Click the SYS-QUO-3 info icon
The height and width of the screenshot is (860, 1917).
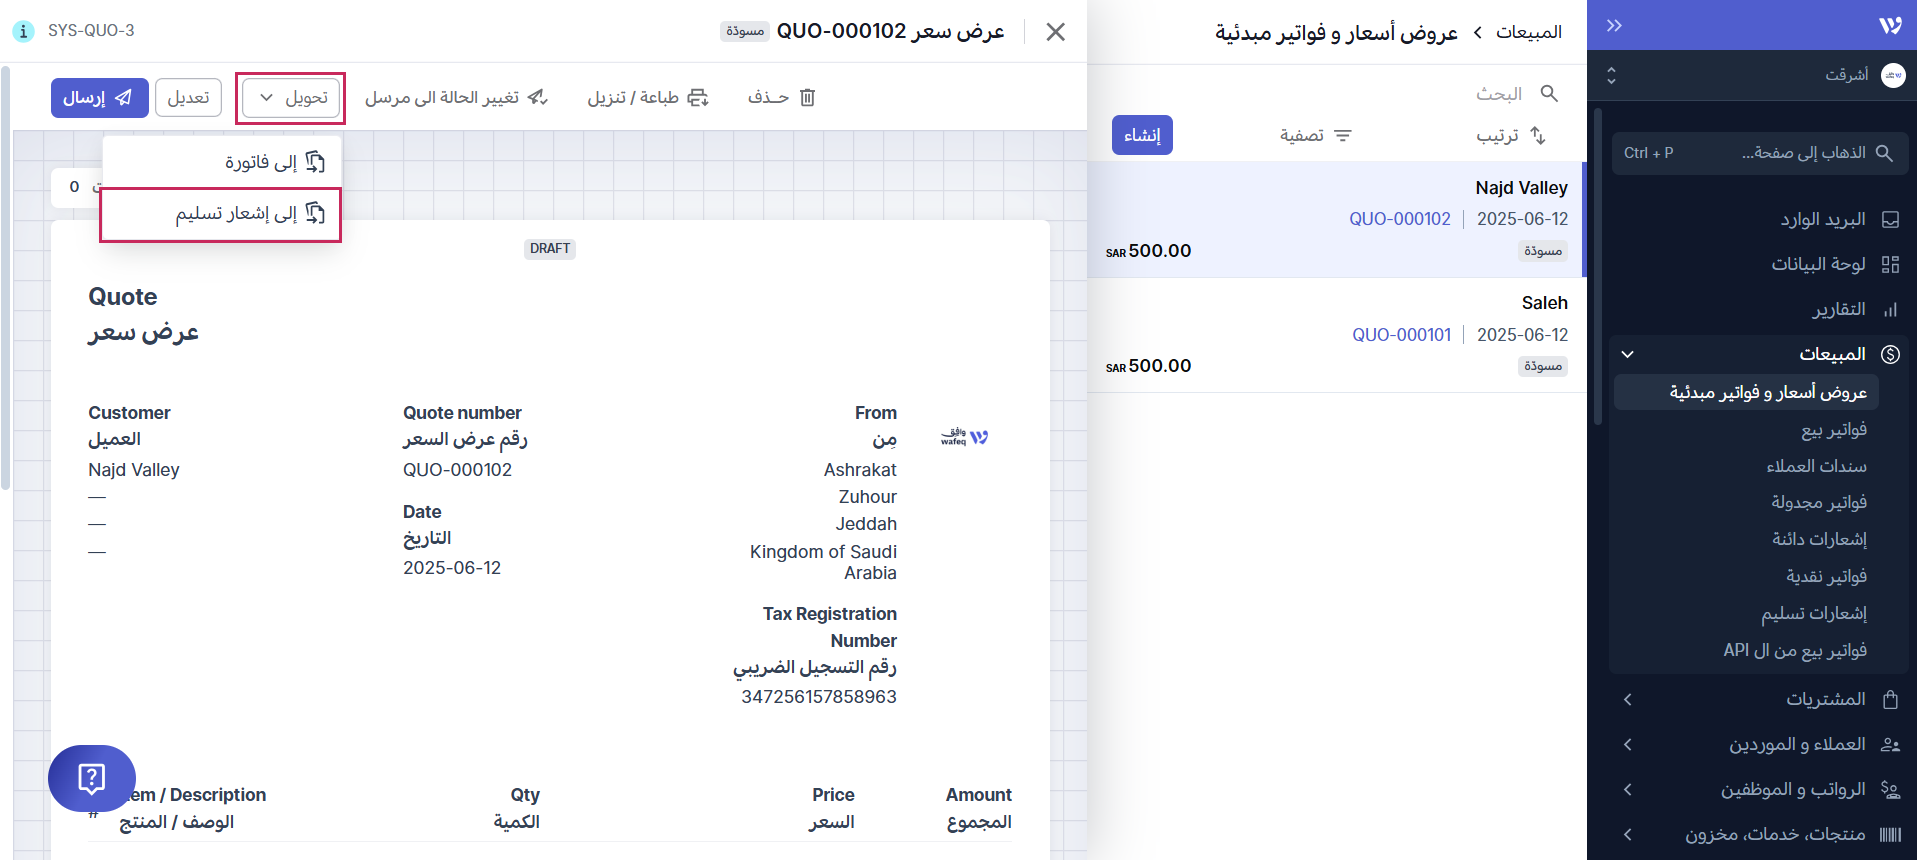point(23,31)
